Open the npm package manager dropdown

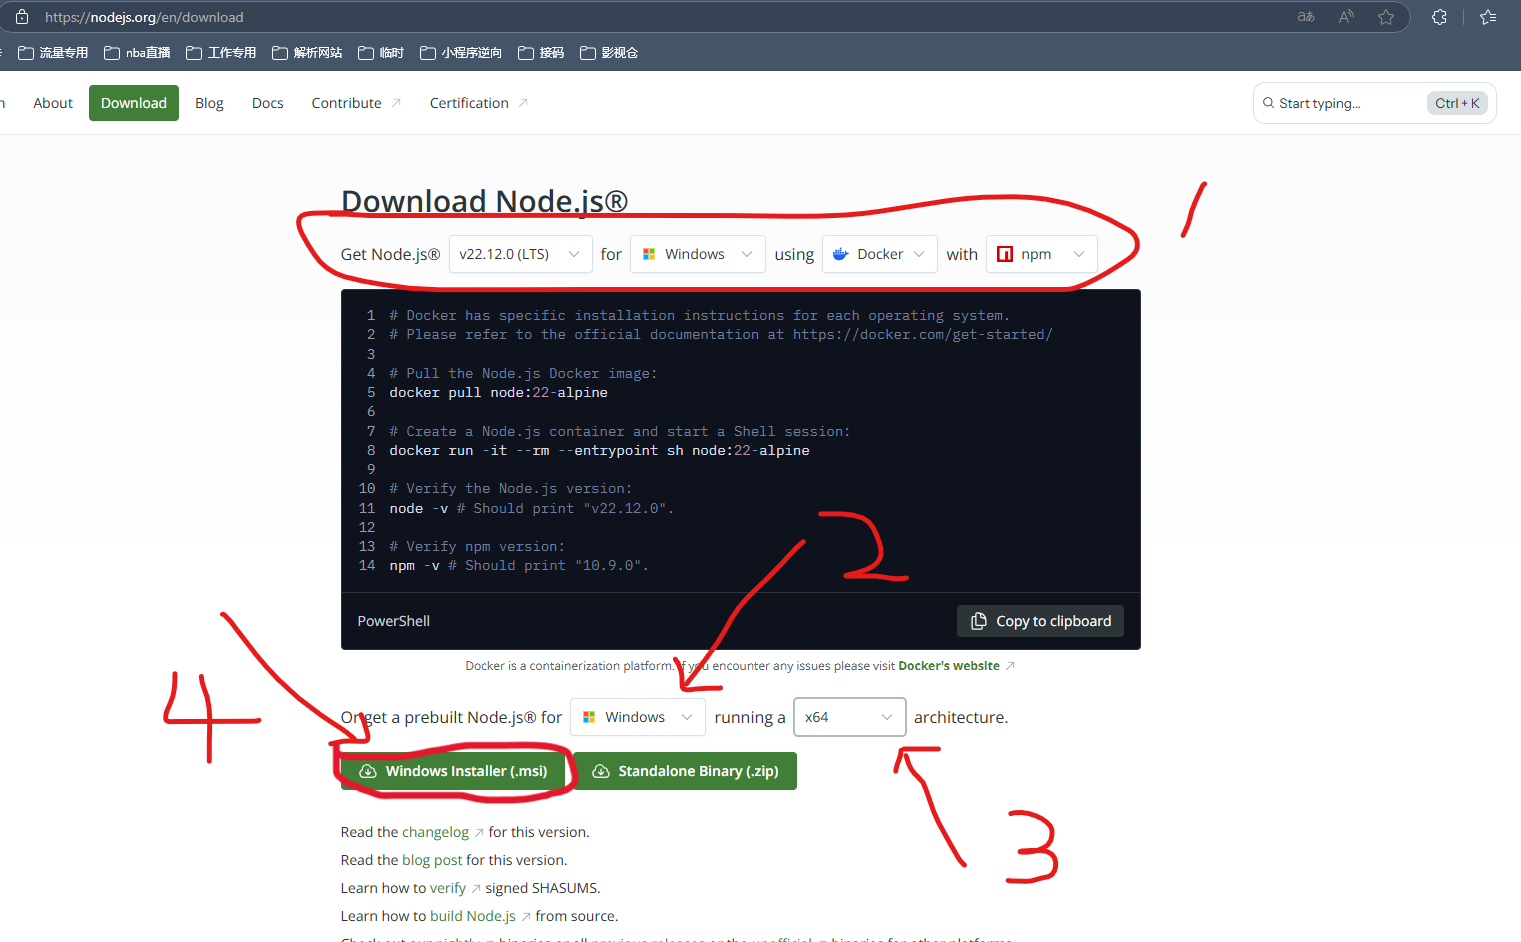click(x=1041, y=254)
